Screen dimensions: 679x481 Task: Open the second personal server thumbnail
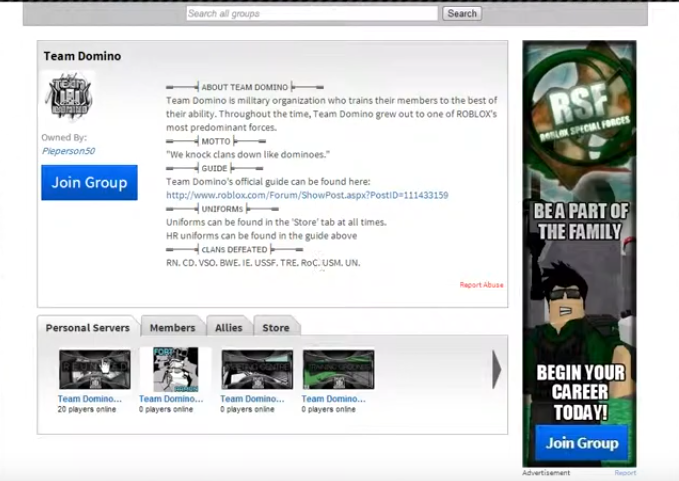click(175, 369)
